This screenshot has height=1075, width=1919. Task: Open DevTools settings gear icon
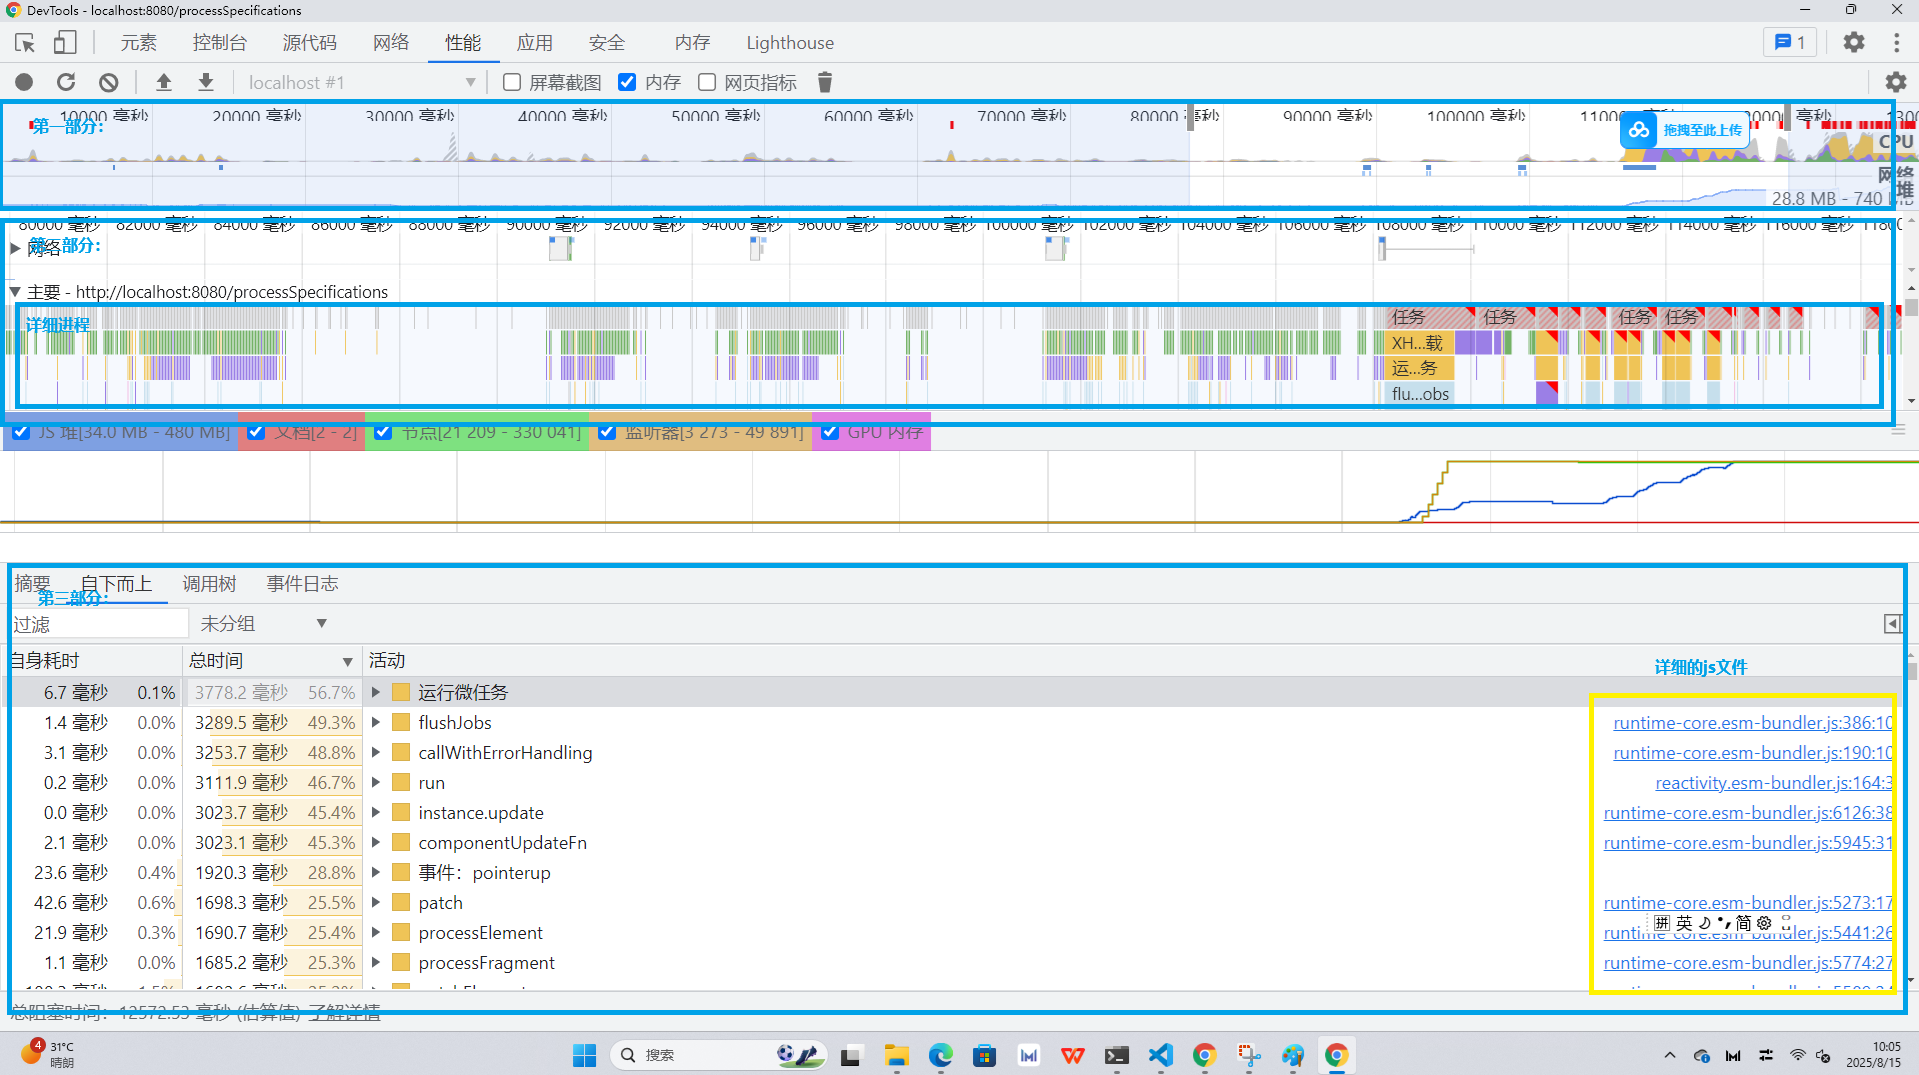tap(1854, 43)
